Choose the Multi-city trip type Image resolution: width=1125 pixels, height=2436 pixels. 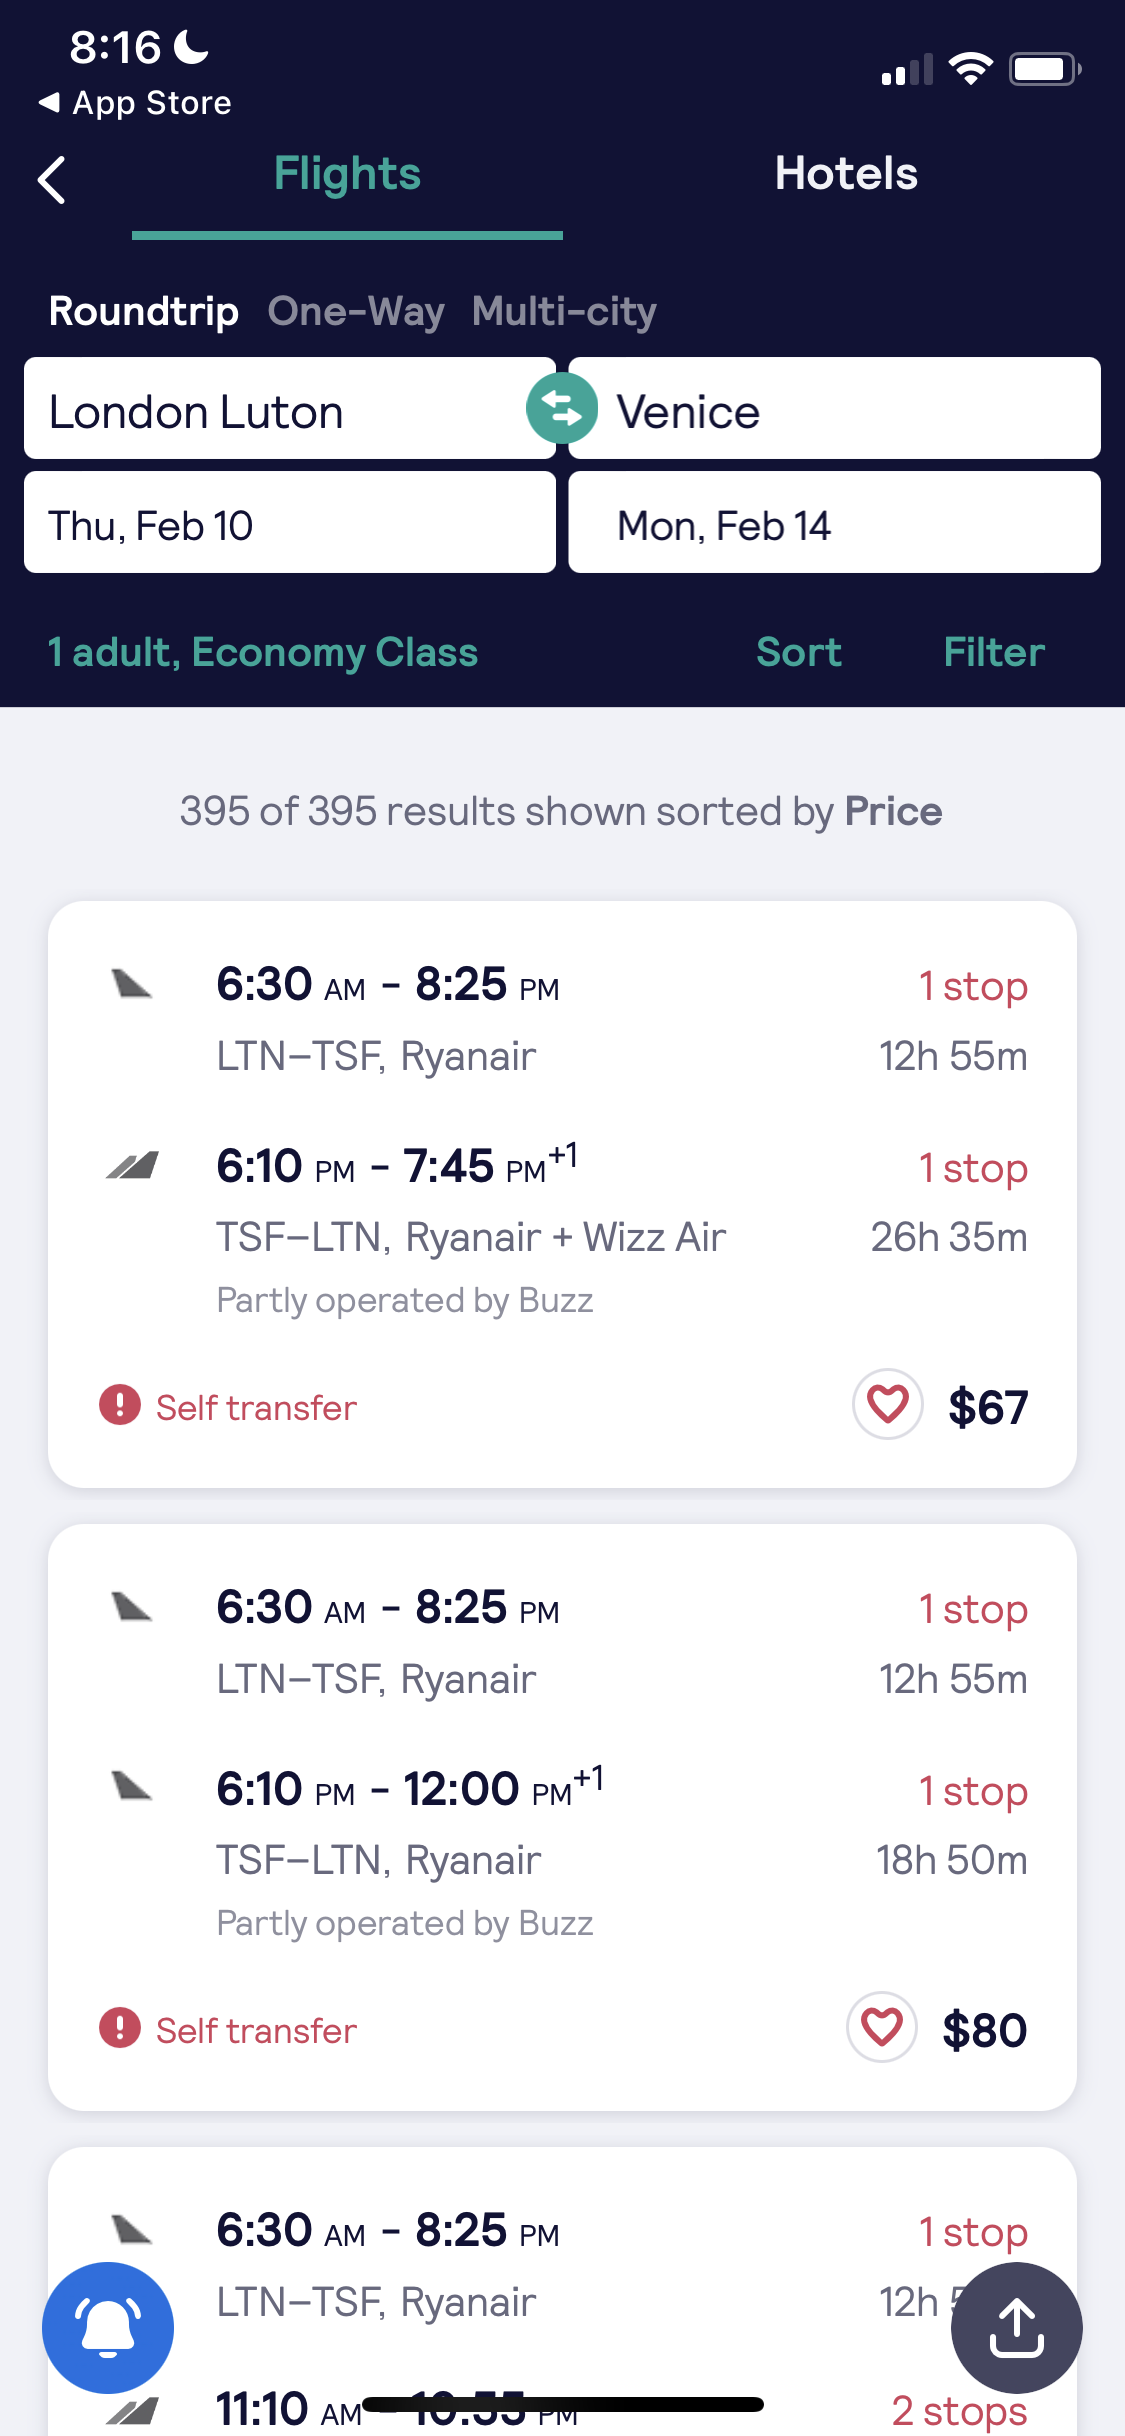564,311
